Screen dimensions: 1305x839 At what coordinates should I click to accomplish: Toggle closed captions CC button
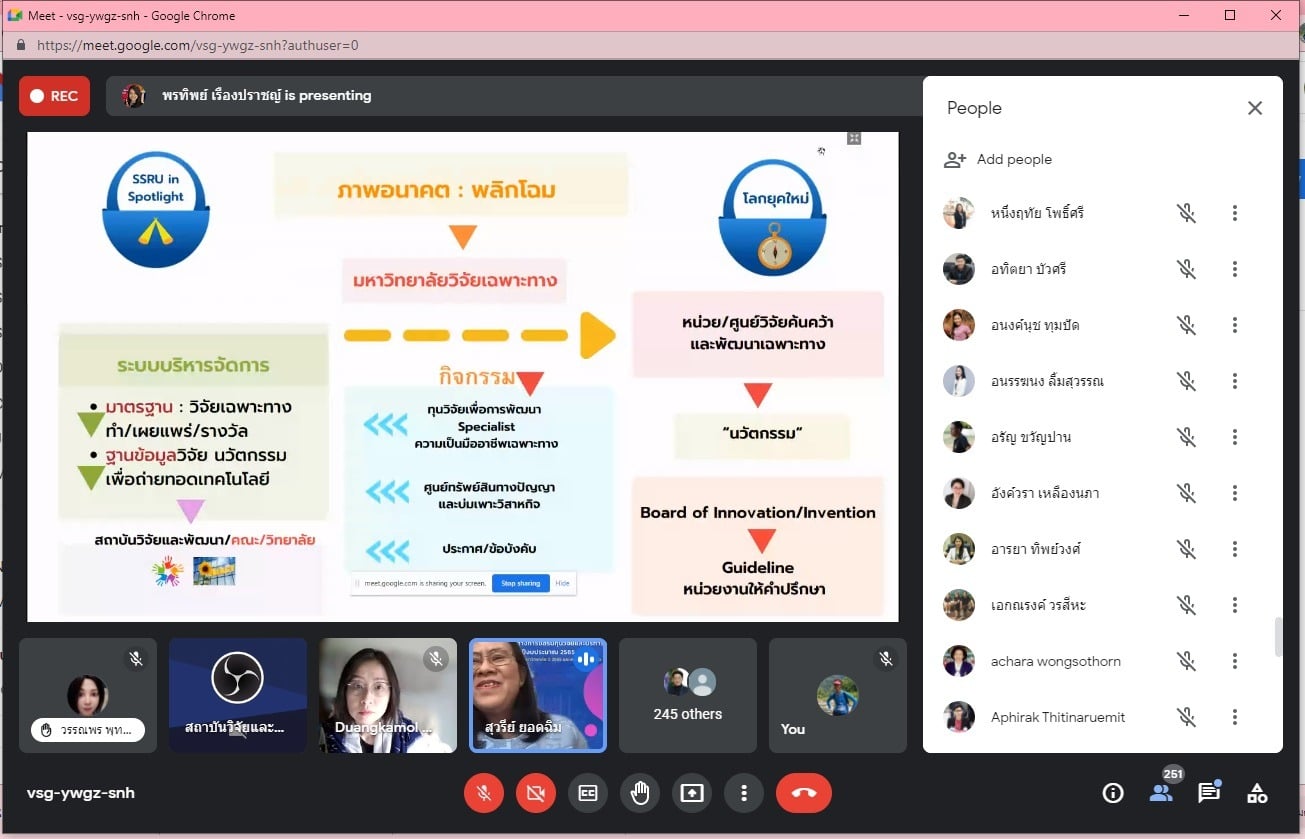[x=588, y=793]
